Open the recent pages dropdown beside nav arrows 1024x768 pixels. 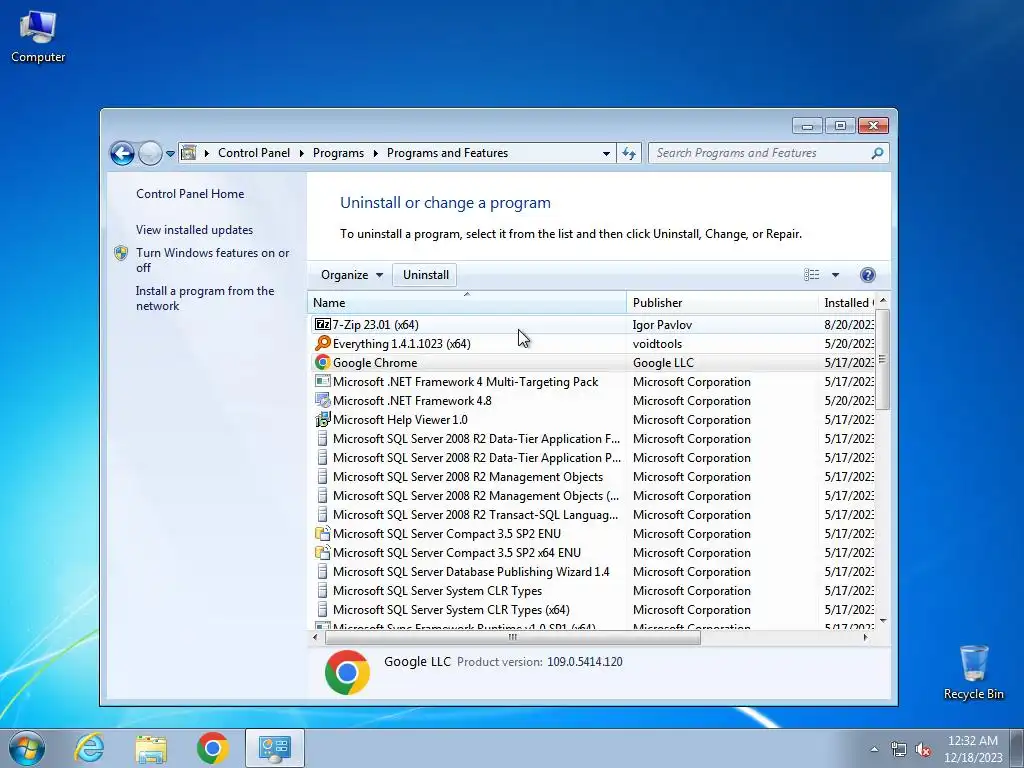(x=170, y=153)
